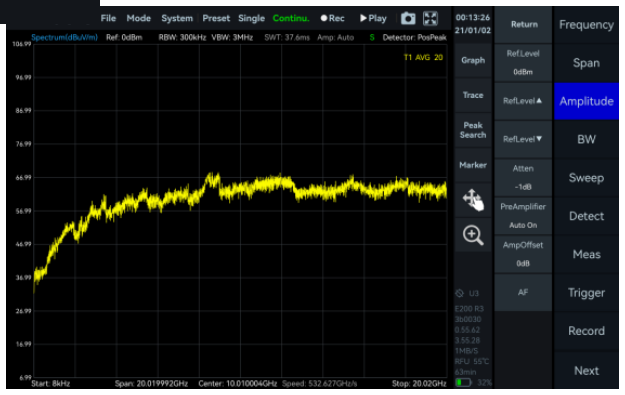Open the Detect tab
The image size is (625, 395).
pyautogui.click(x=586, y=216)
